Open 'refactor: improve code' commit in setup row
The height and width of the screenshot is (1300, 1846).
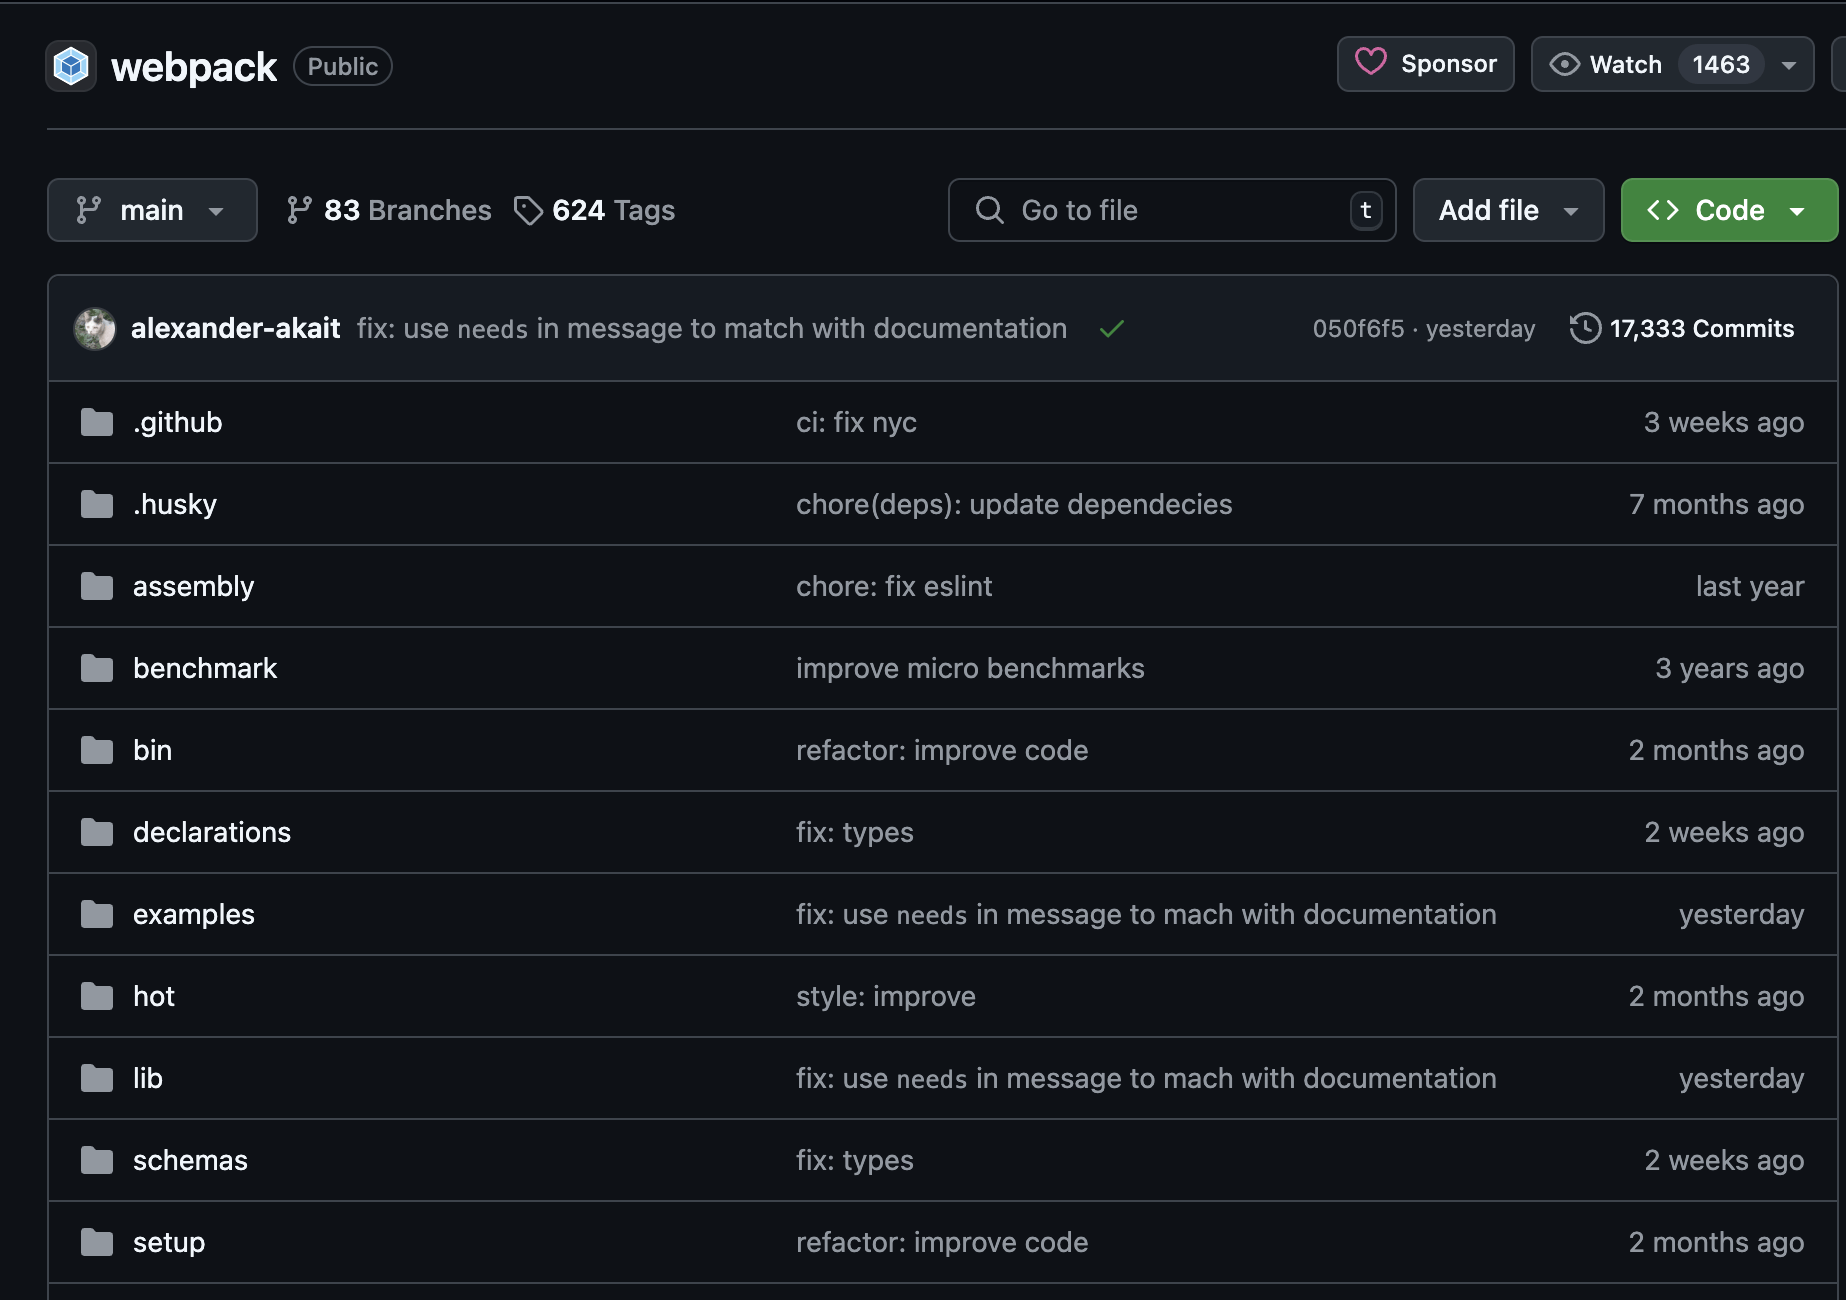[942, 1242]
